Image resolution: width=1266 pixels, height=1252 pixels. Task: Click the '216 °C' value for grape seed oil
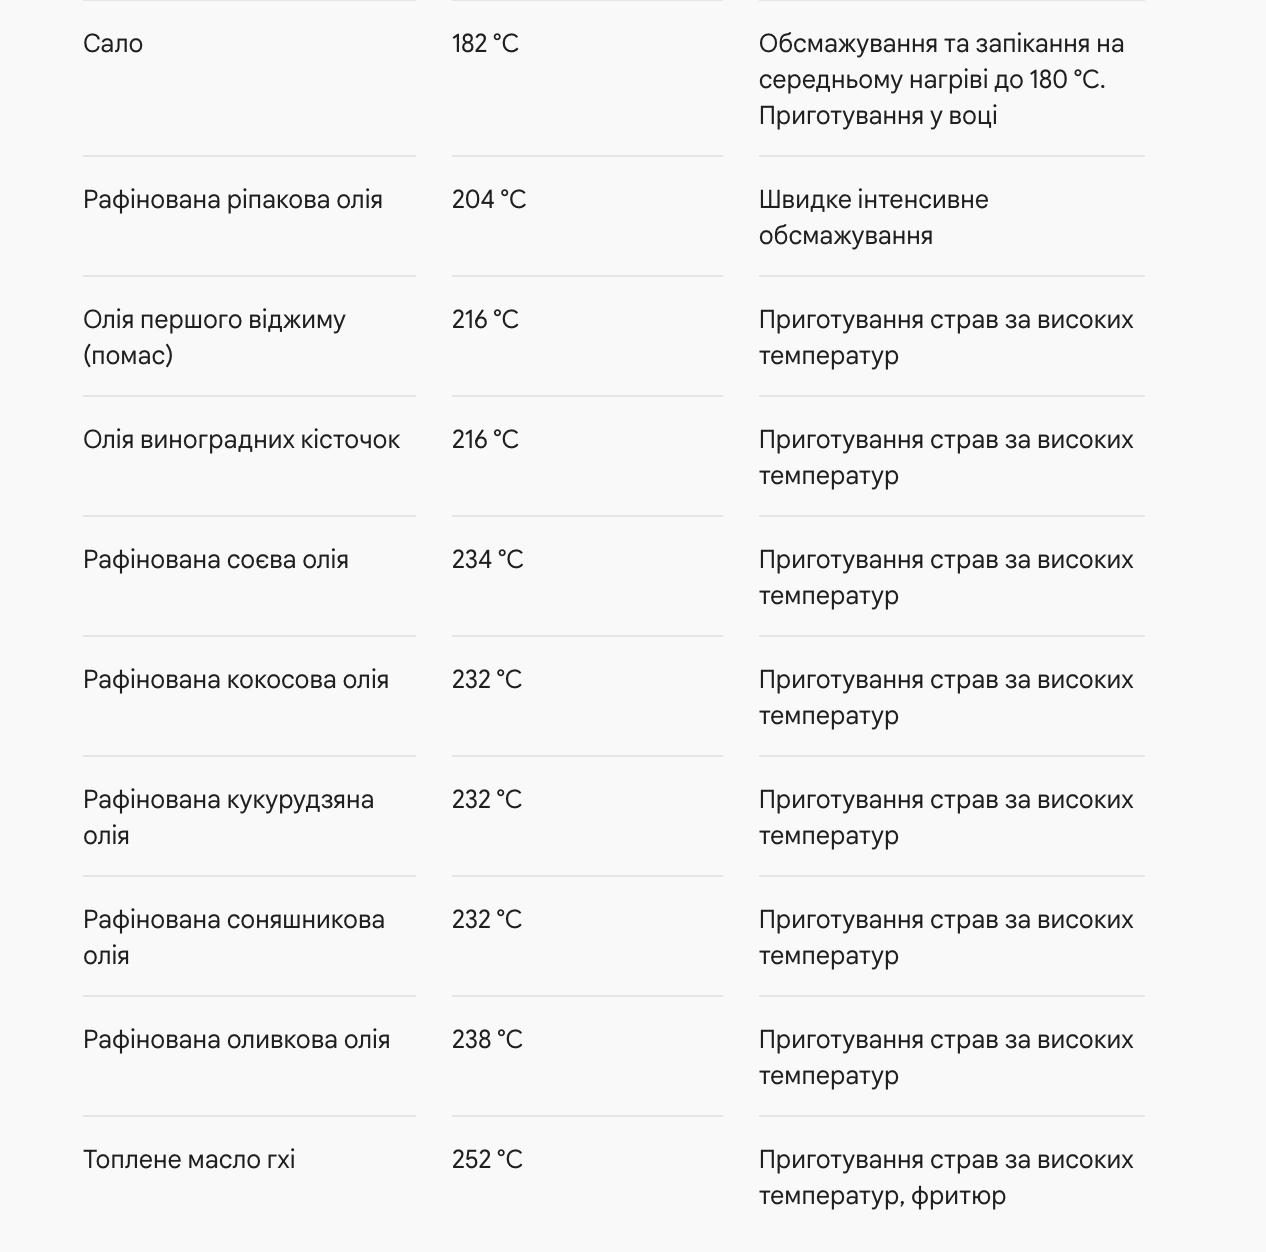(485, 440)
